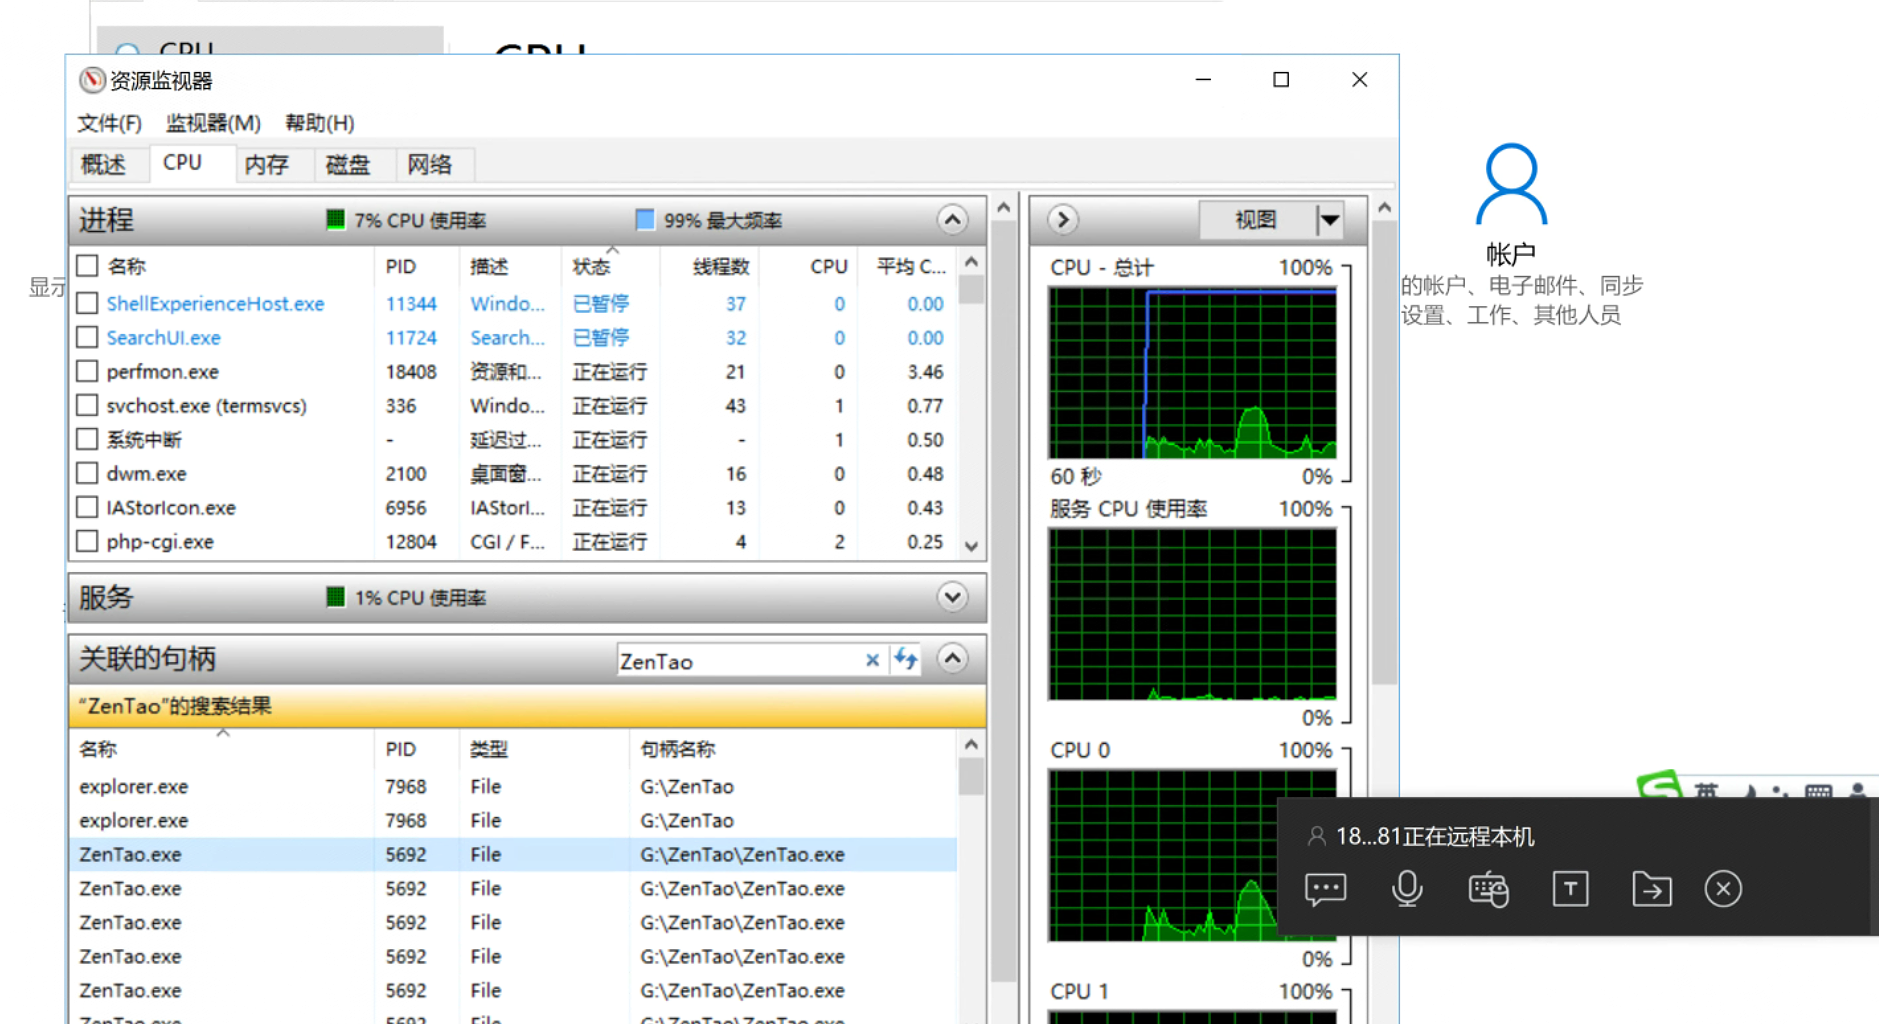Switch to the 网络 tab
The image size is (1879, 1024).
(430, 164)
